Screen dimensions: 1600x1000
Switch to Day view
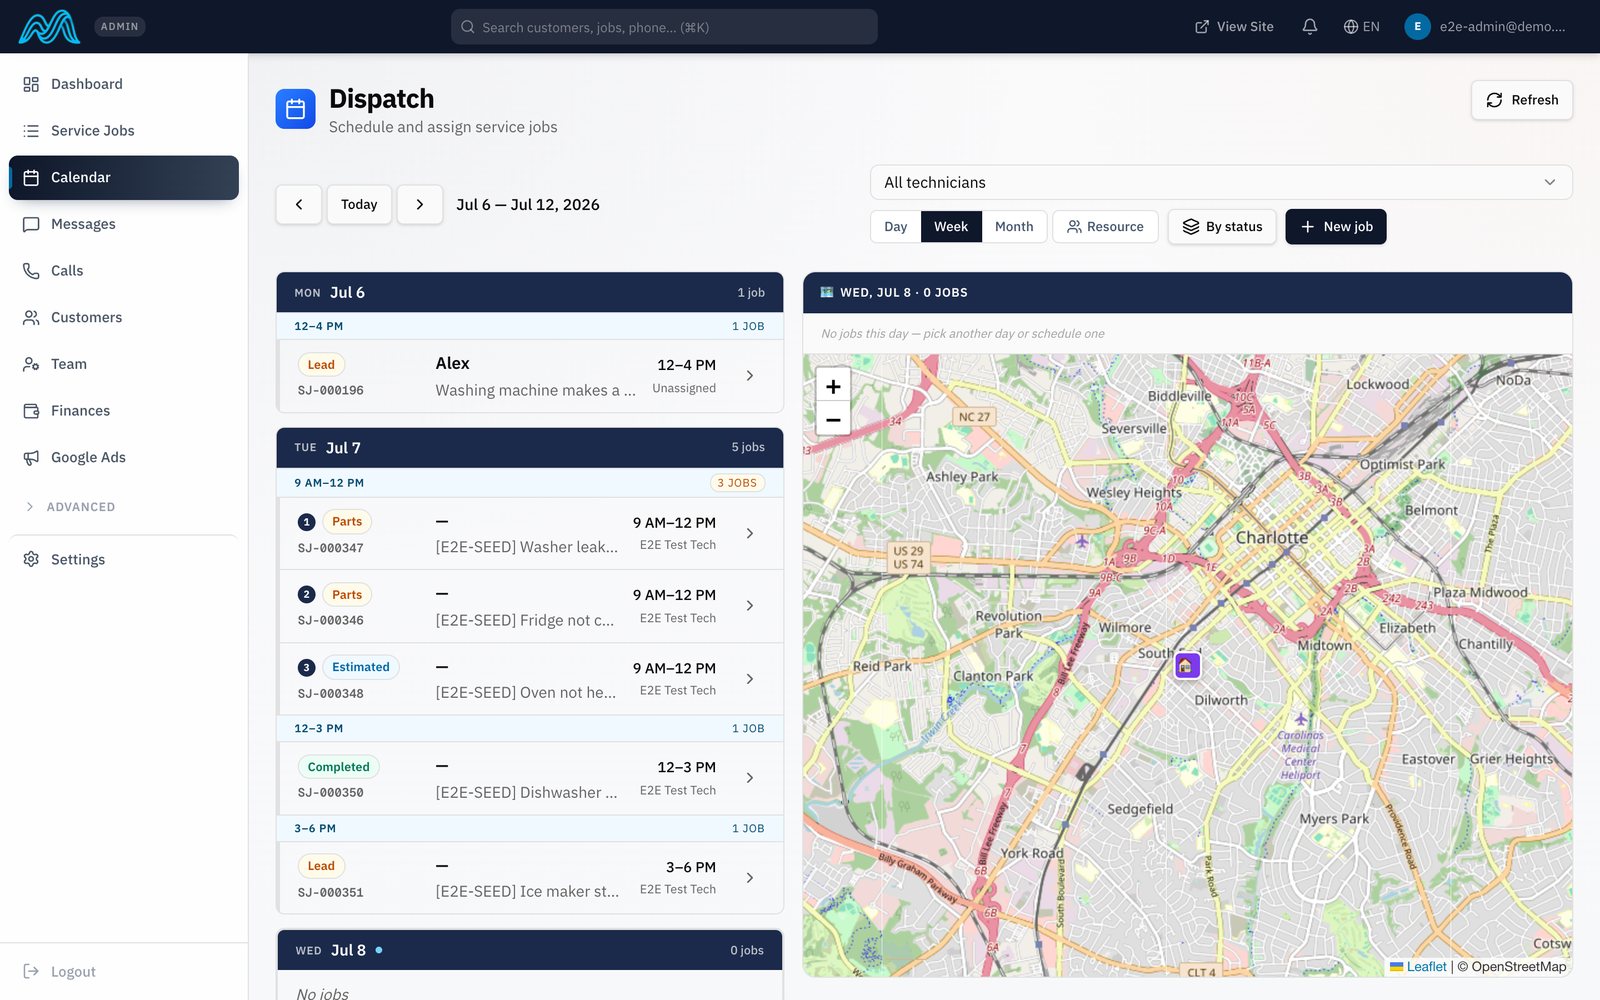tap(896, 227)
